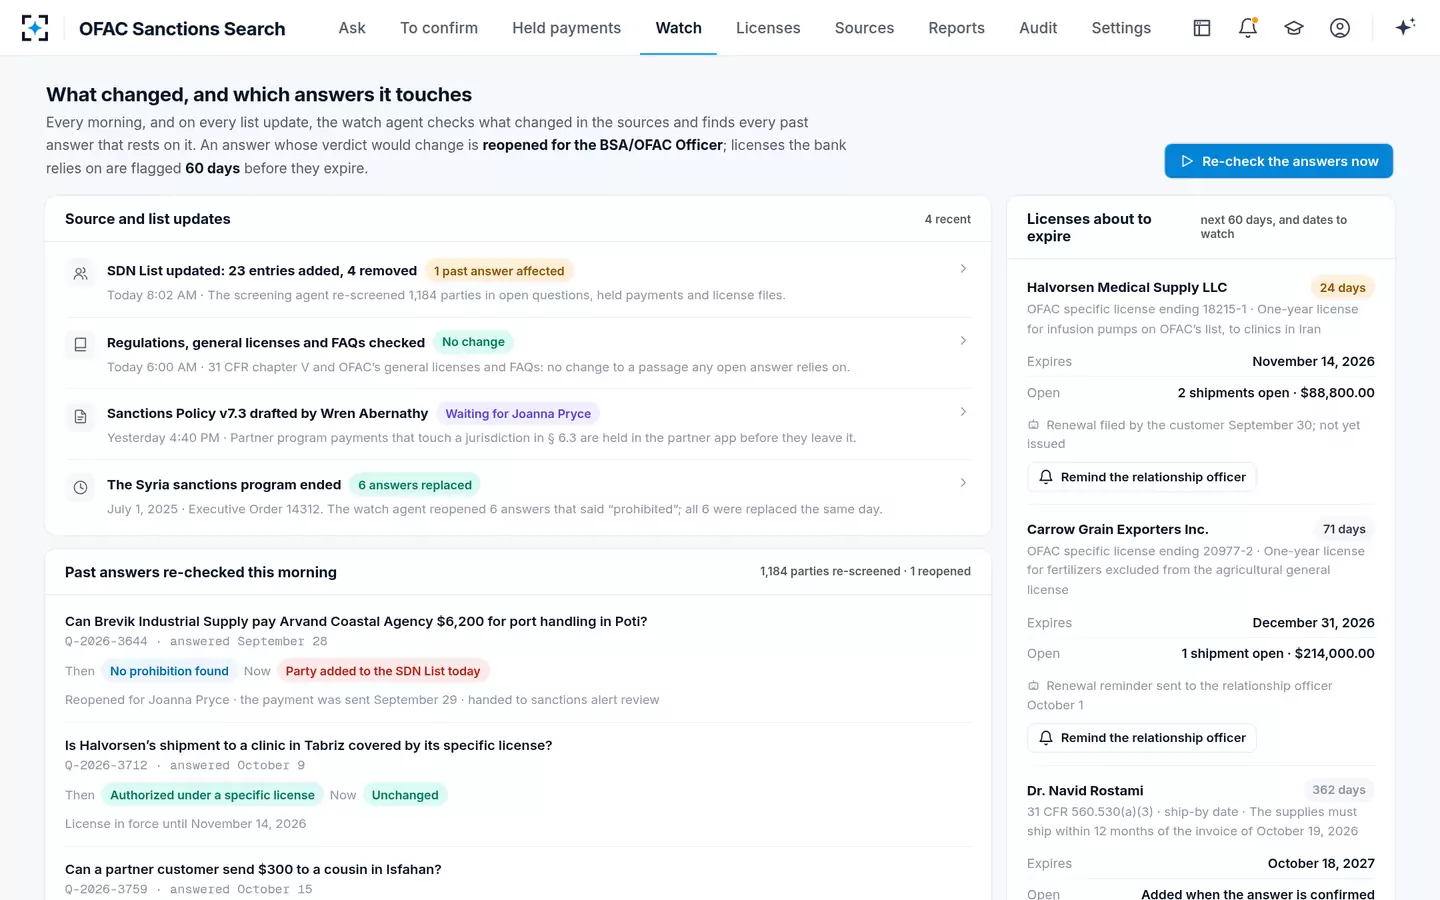Click the book icon beside Regulations checked

[x=81, y=344]
